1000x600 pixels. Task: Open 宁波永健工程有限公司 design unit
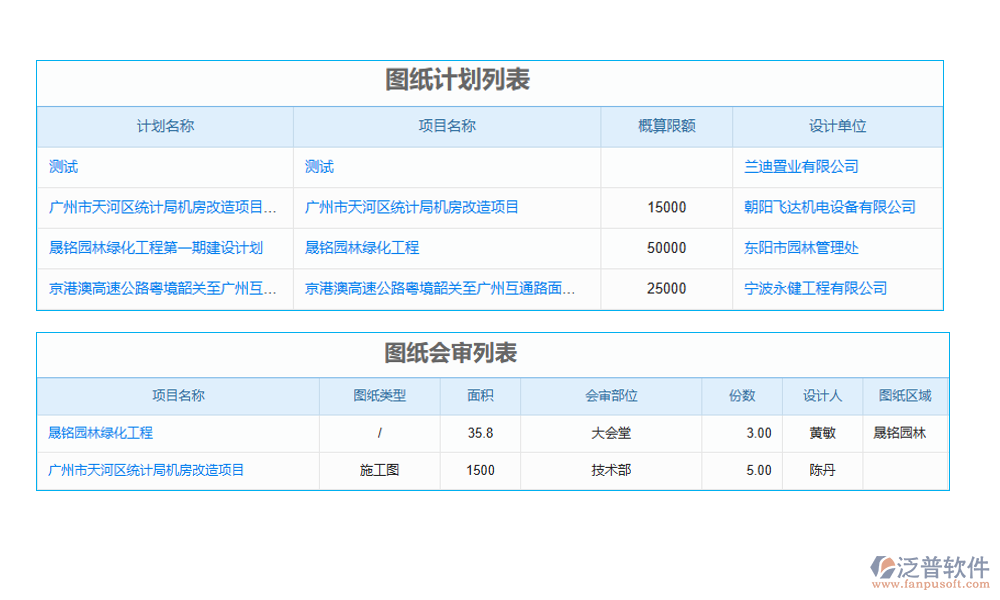pyautogui.click(x=815, y=288)
